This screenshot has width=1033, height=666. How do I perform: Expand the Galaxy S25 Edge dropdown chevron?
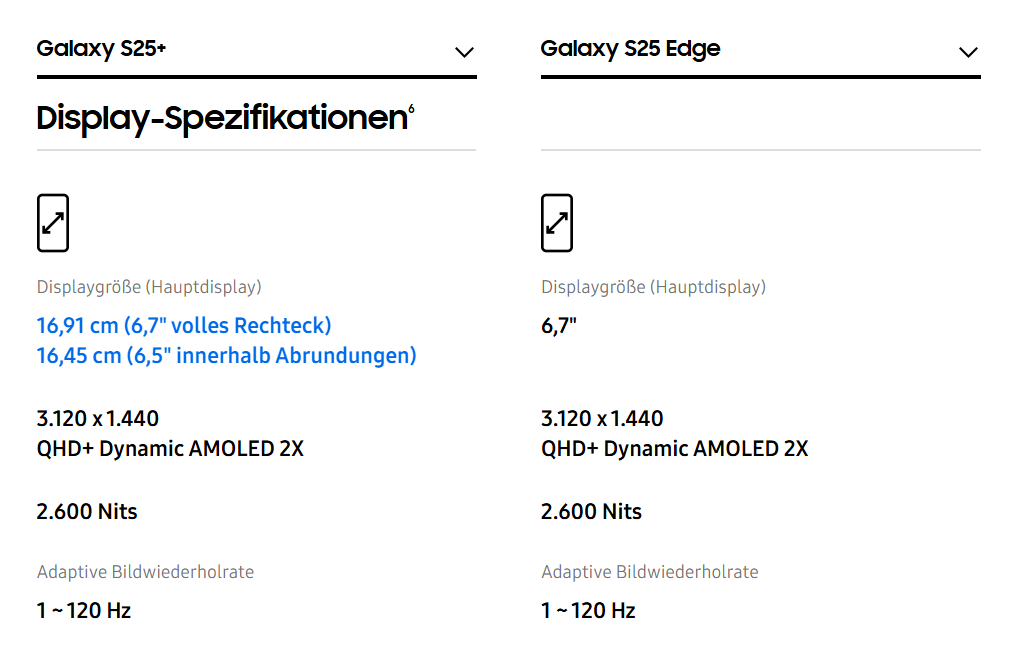pos(967,52)
